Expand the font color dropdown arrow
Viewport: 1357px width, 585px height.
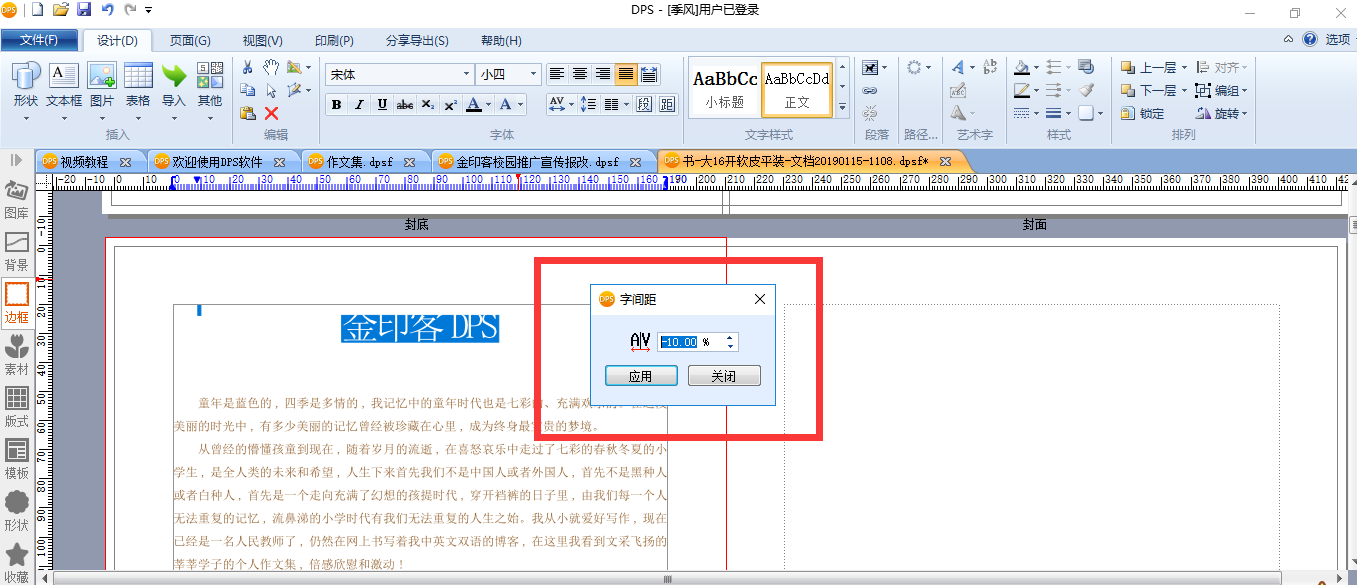(487, 104)
